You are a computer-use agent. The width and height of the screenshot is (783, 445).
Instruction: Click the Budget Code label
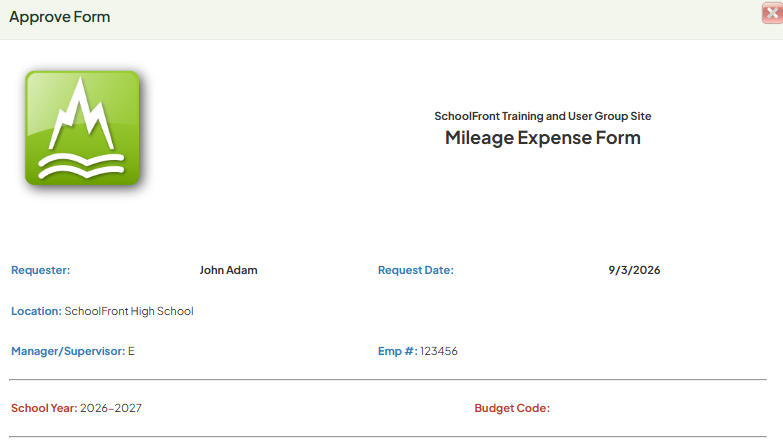tap(512, 408)
